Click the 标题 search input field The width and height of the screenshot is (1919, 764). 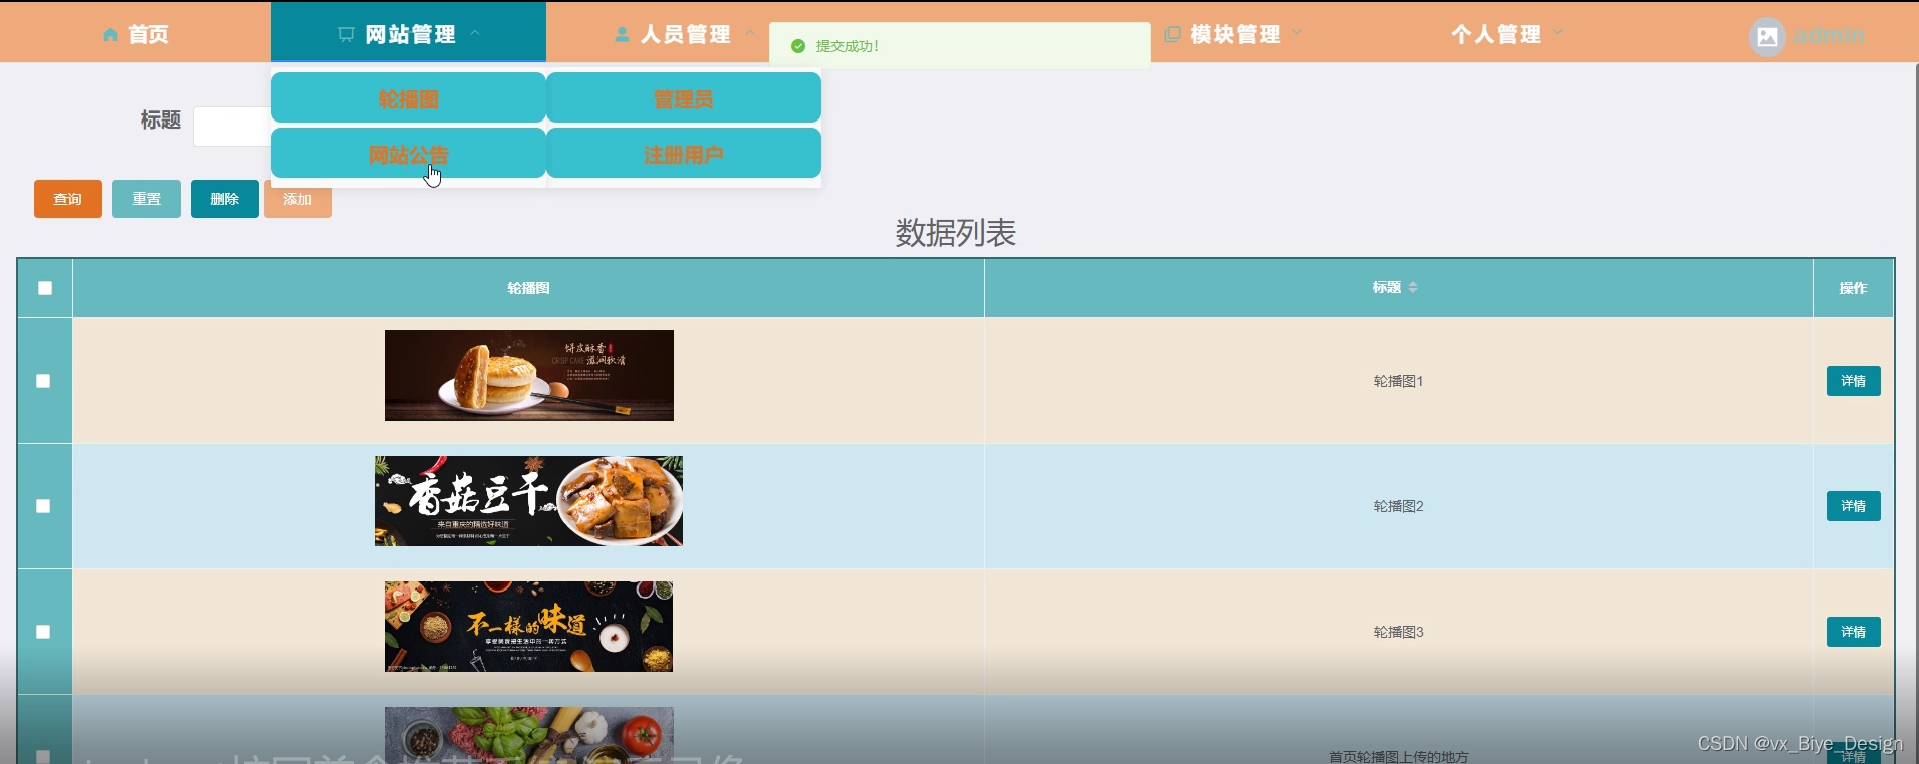(x=232, y=126)
